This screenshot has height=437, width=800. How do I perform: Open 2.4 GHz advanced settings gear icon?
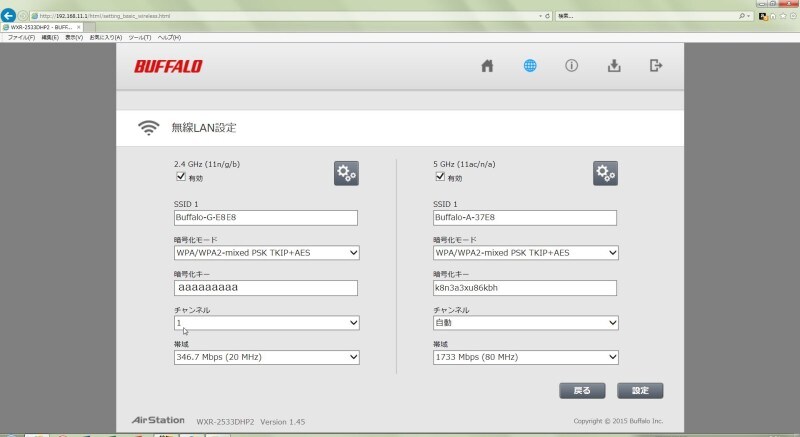pyautogui.click(x=346, y=173)
